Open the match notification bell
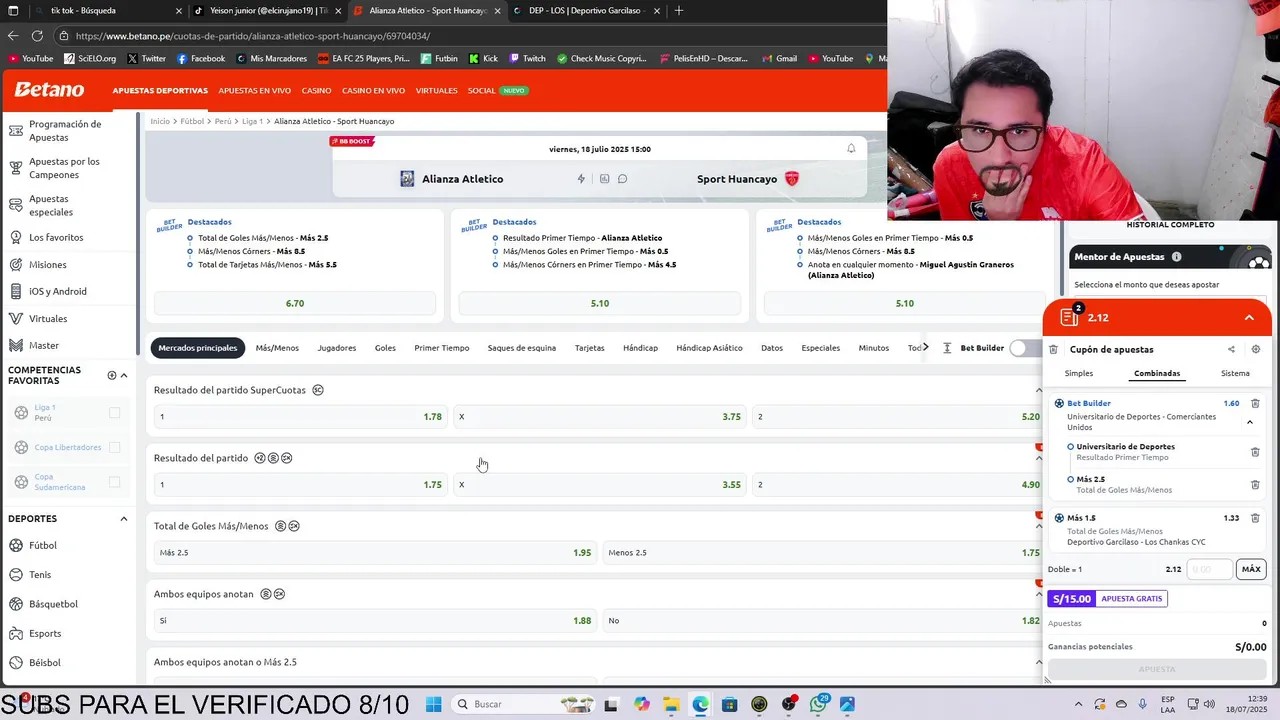 click(851, 148)
